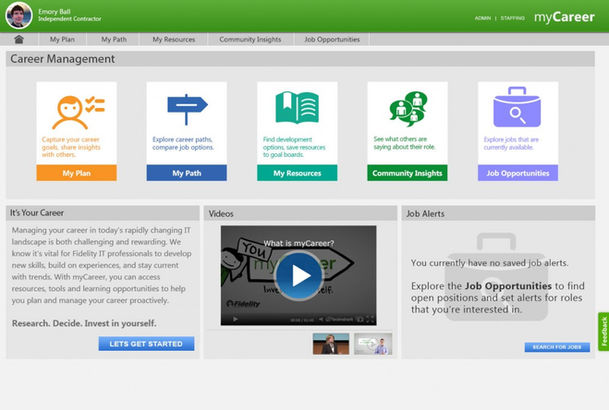Image resolution: width=609 pixels, height=410 pixels.
Task: Click the Staffing link in header
Action: [x=512, y=18]
